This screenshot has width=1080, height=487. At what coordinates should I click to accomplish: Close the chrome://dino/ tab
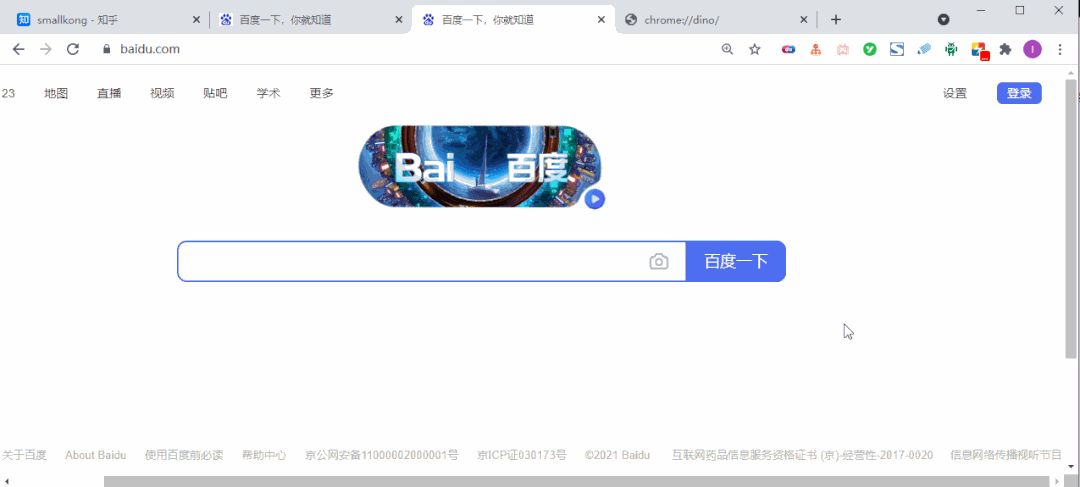pyautogui.click(x=804, y=20)
